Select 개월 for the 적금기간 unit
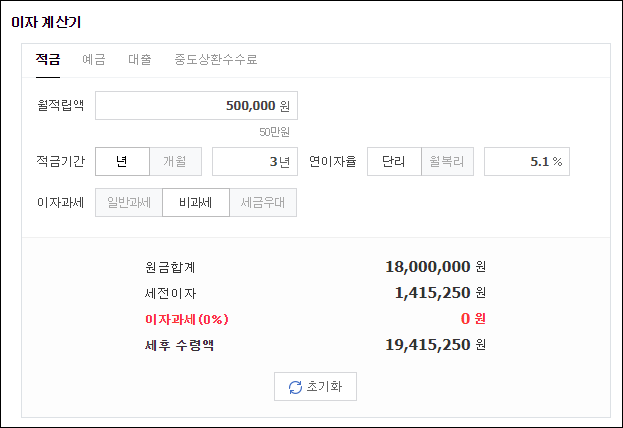This screenshot has width=623, height=428. (176, 161)
